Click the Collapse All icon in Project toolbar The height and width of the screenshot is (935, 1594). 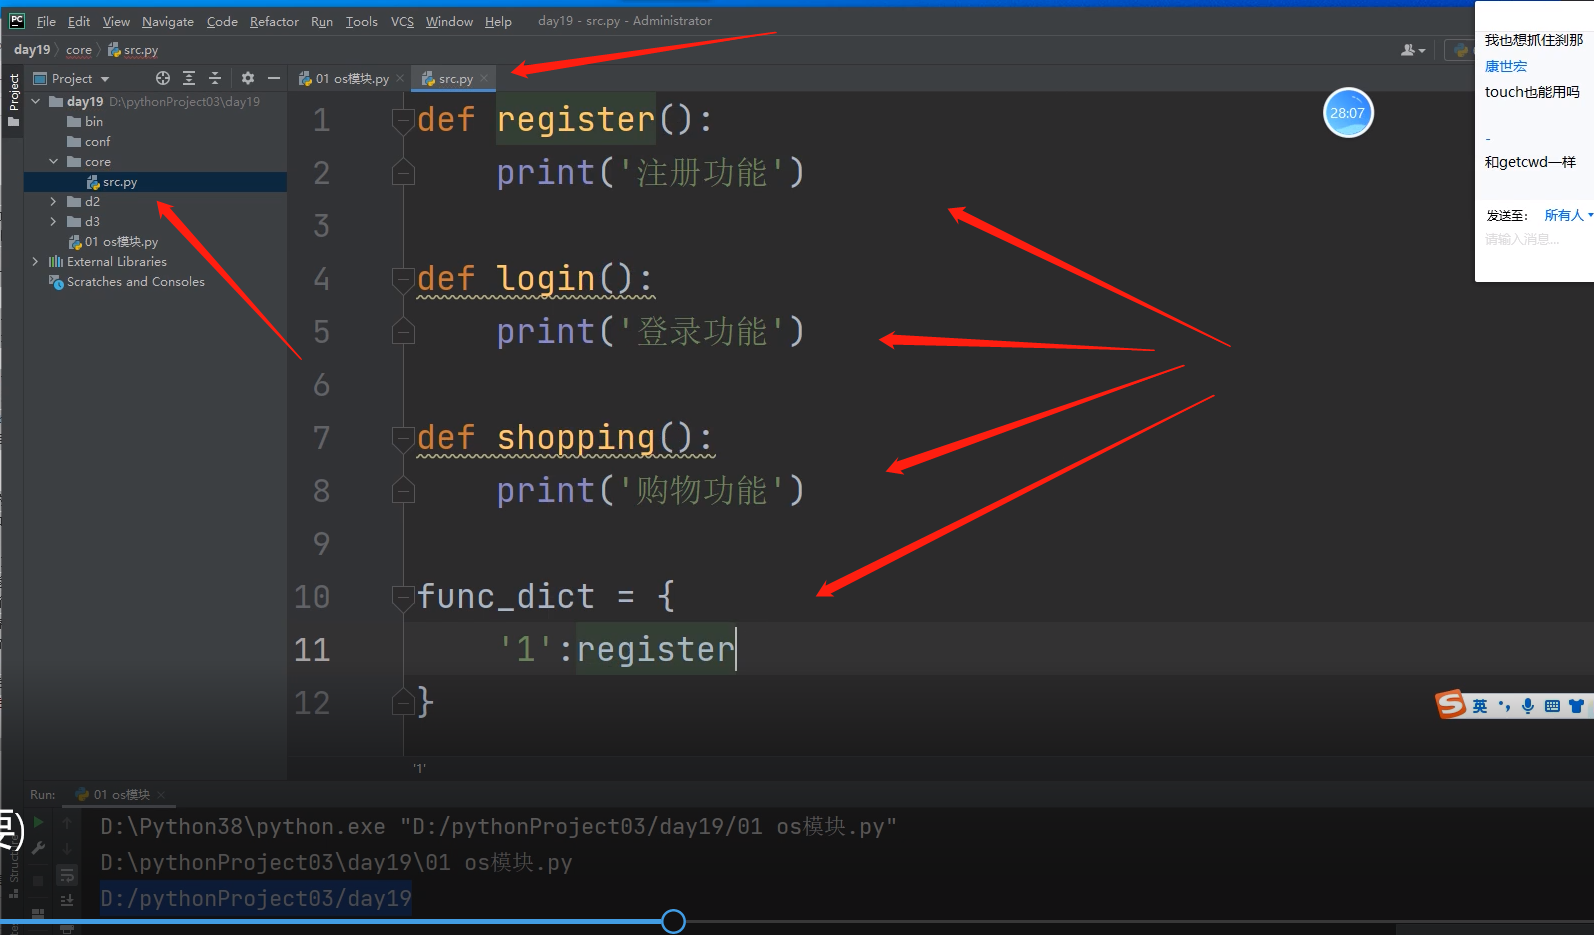coord(215,78)
